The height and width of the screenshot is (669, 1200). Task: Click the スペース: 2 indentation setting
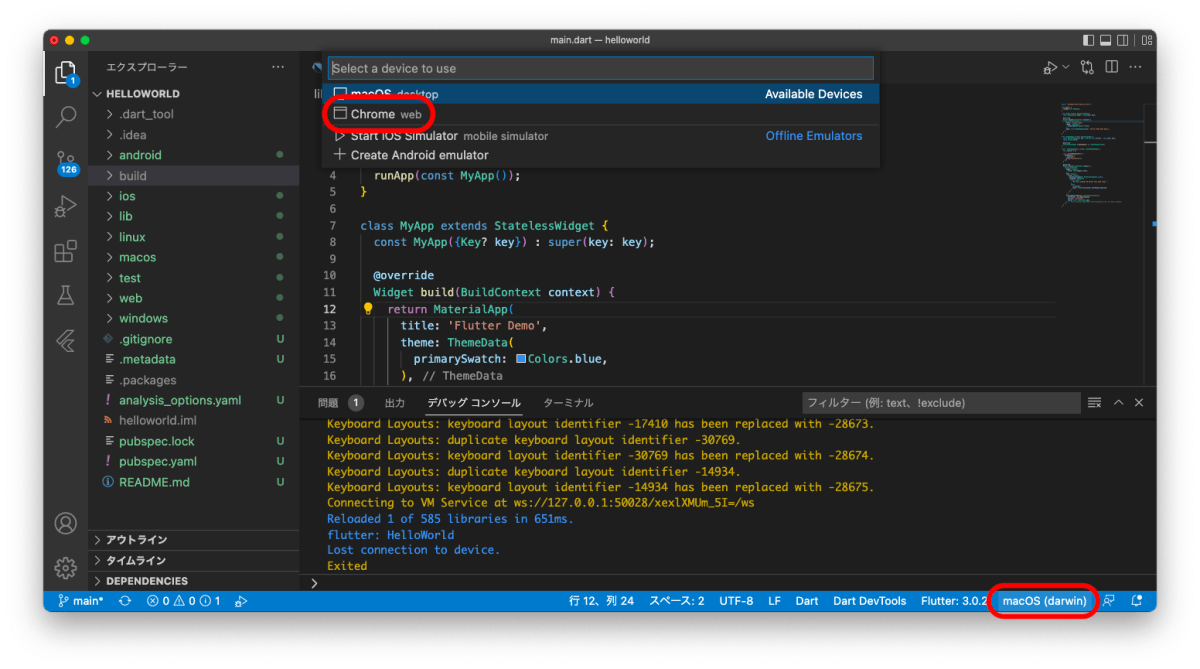tap(677, 601)
